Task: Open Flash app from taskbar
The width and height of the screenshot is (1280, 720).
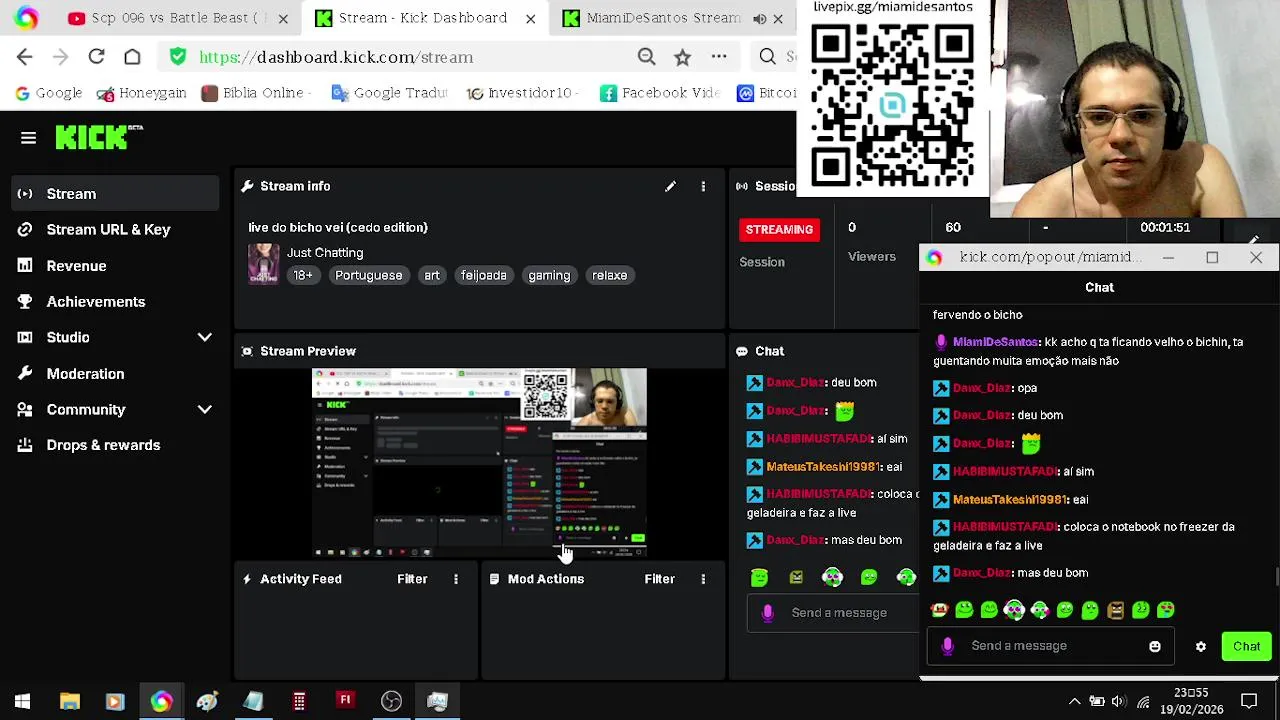Action: [x=345, y=701]
